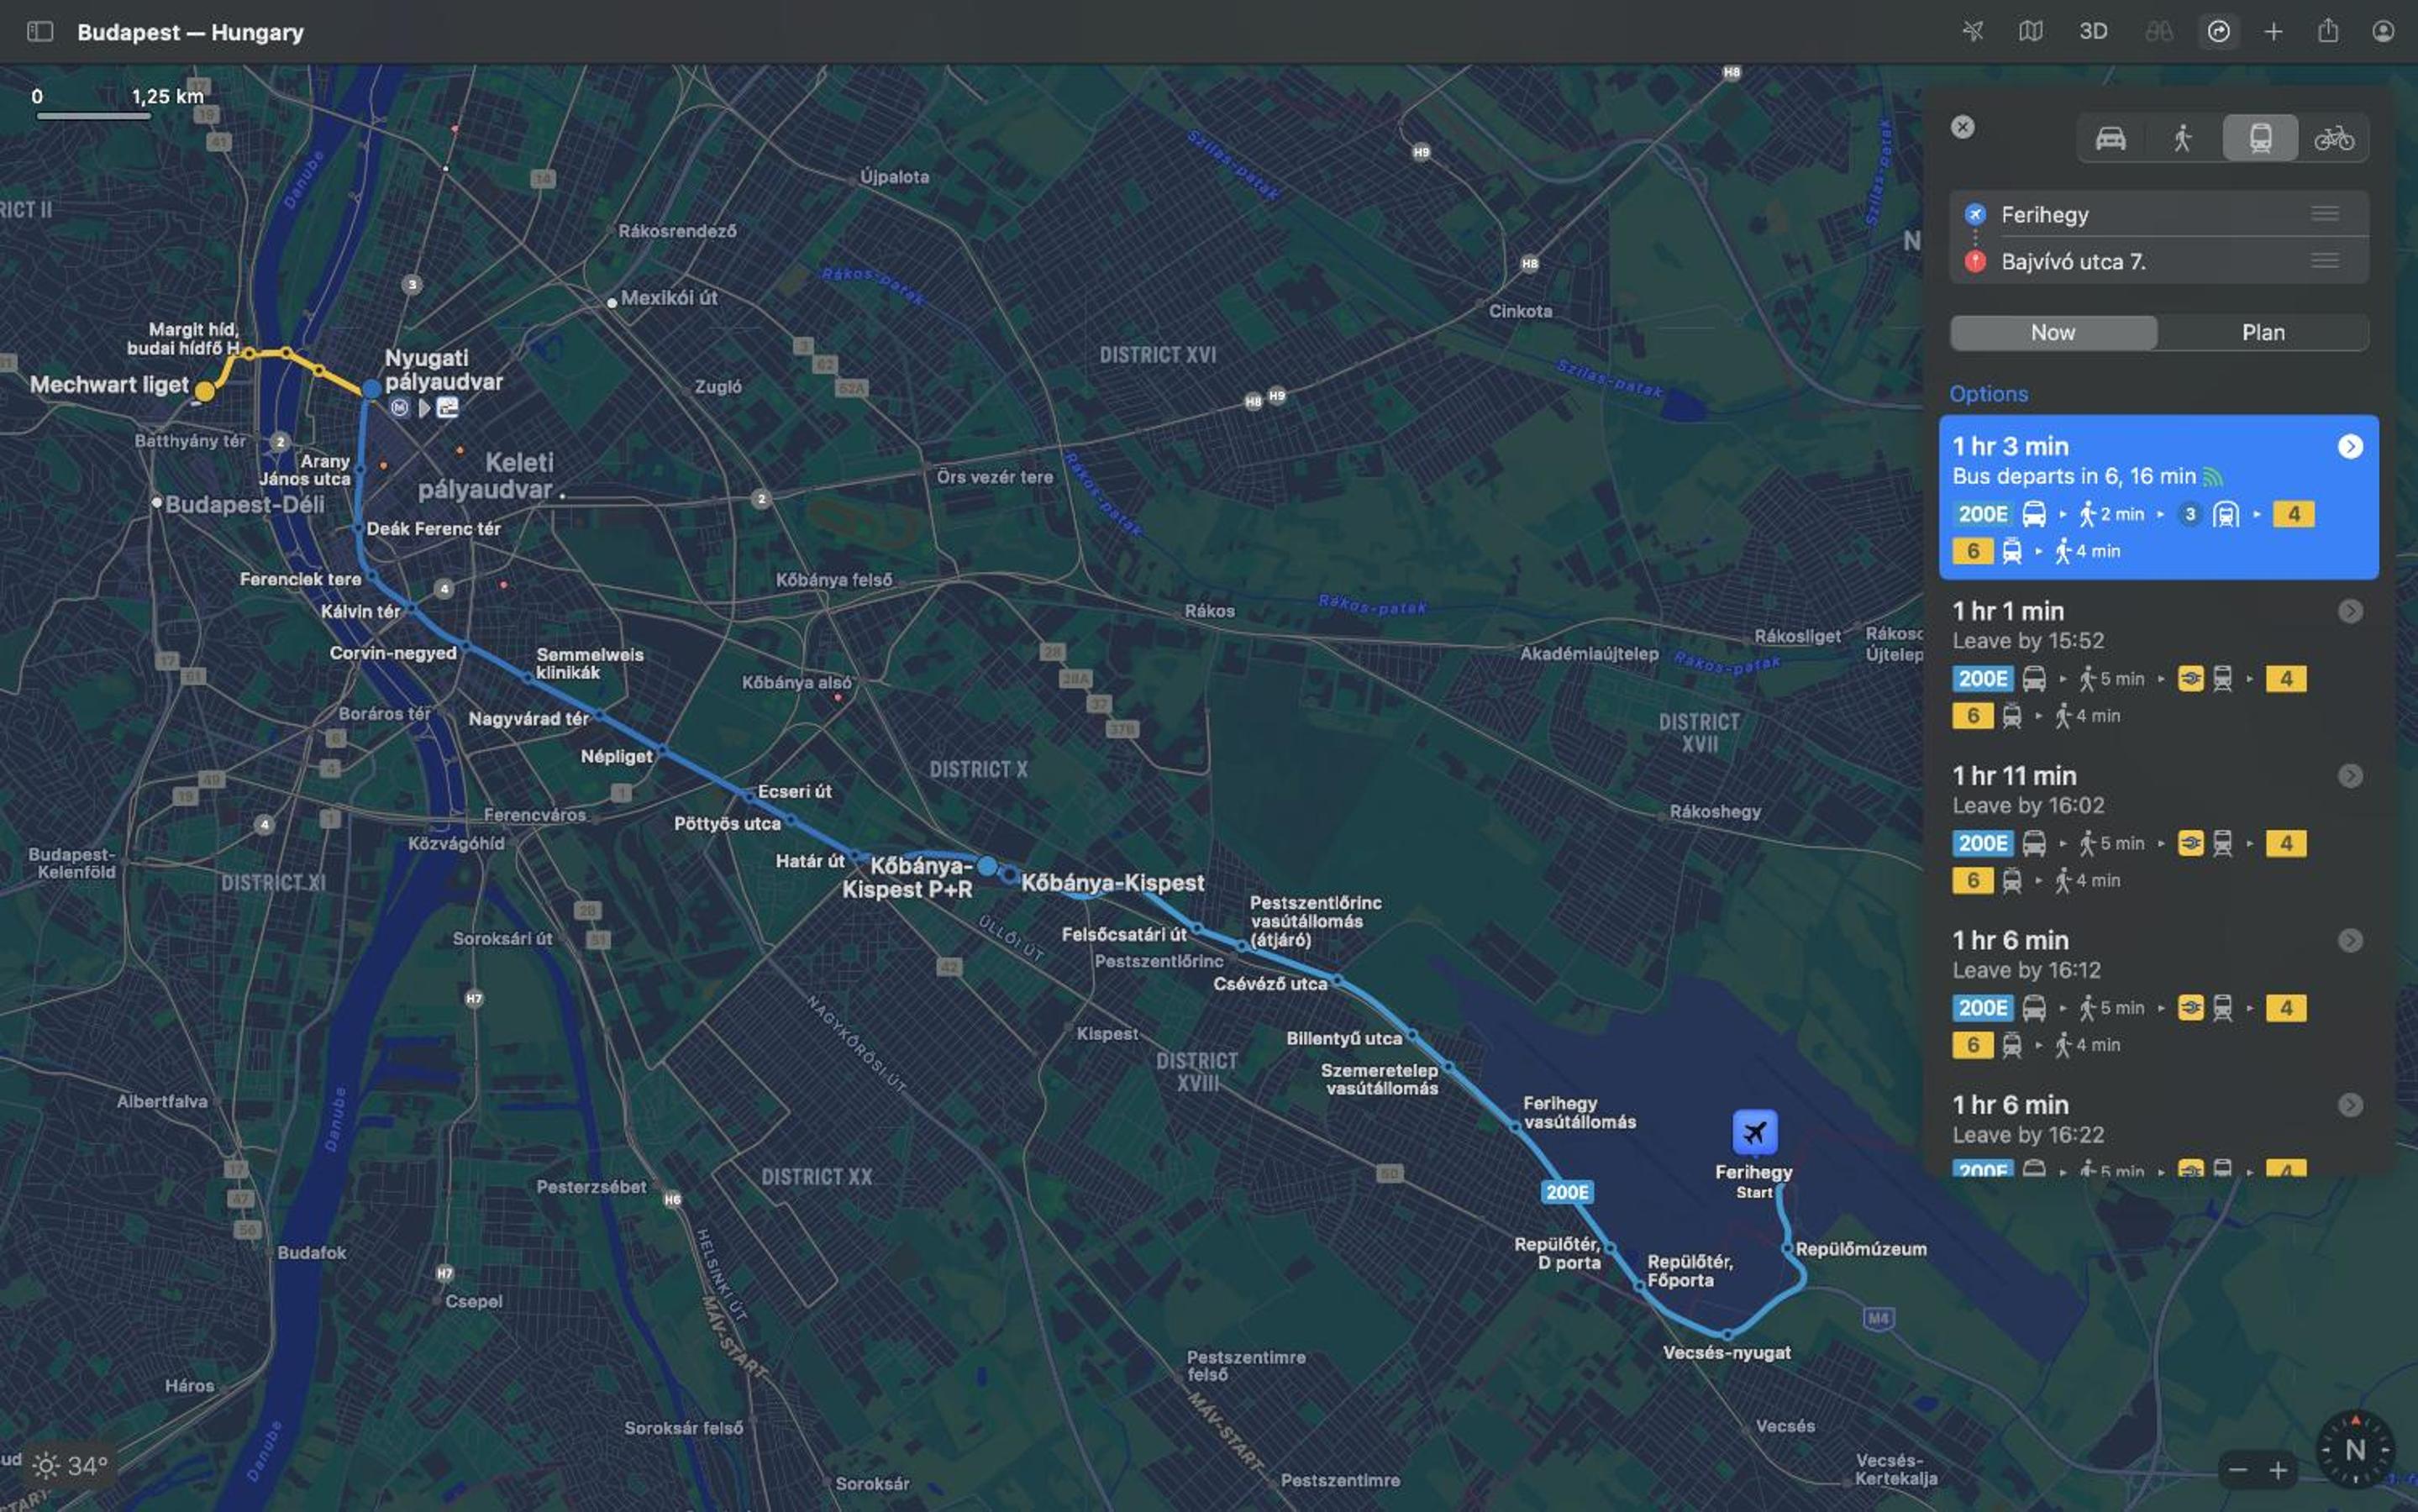Click the Kálvin tér stop label
This screenshot has height=1512, width=2418.
pyautogui.click(x=360, y=611)
